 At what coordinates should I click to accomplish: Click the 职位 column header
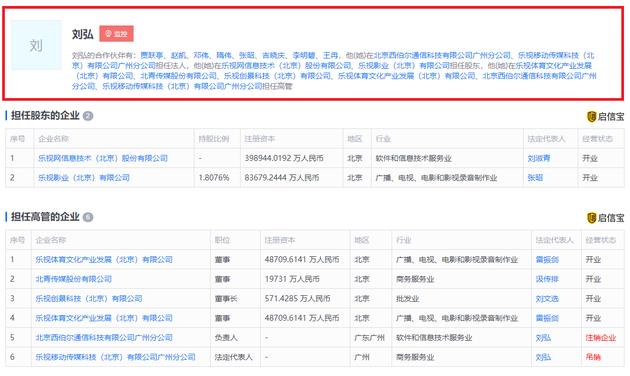(x=222, y=240)
